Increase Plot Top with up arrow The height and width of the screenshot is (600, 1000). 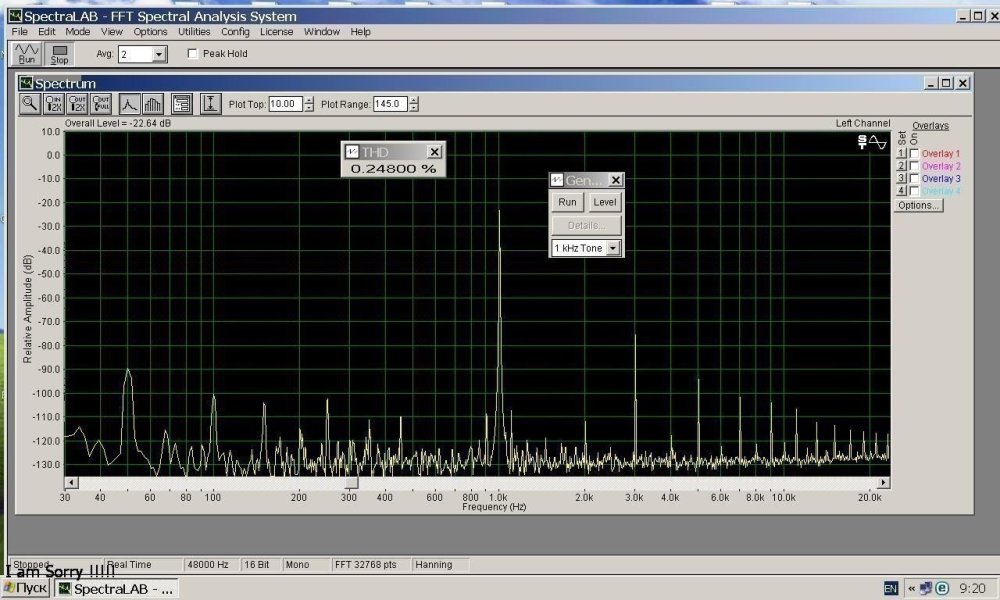coord(309,100)
